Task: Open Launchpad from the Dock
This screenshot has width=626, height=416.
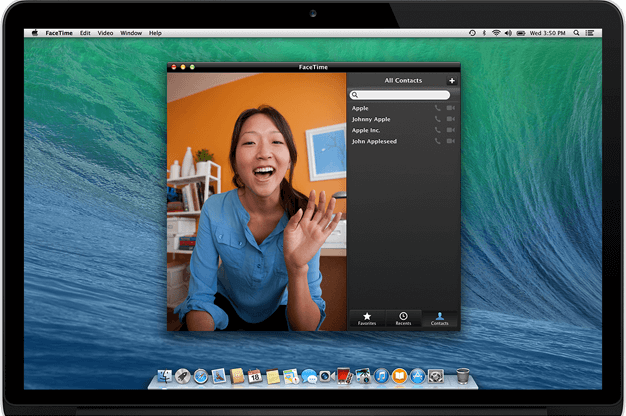Action: pyautogui.click(x=182, y=376)
